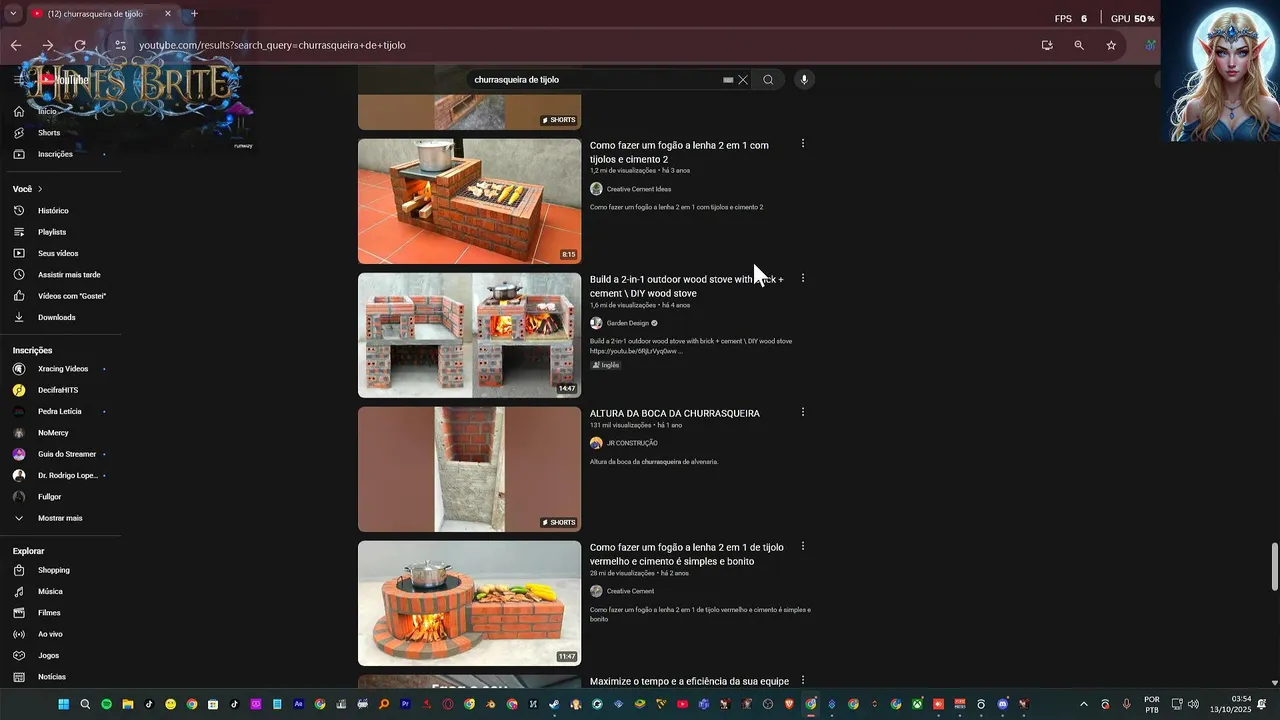Open the Dr. Rodrigo Lope... subscription channel

click(68, 475)
